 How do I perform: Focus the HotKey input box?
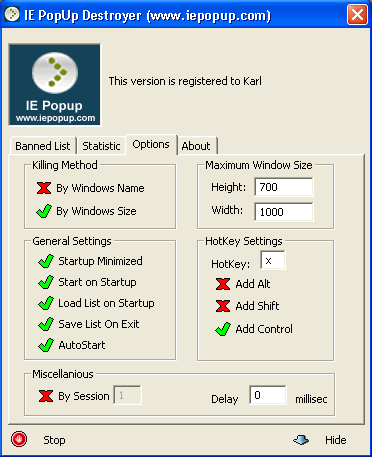coord(273,260)
